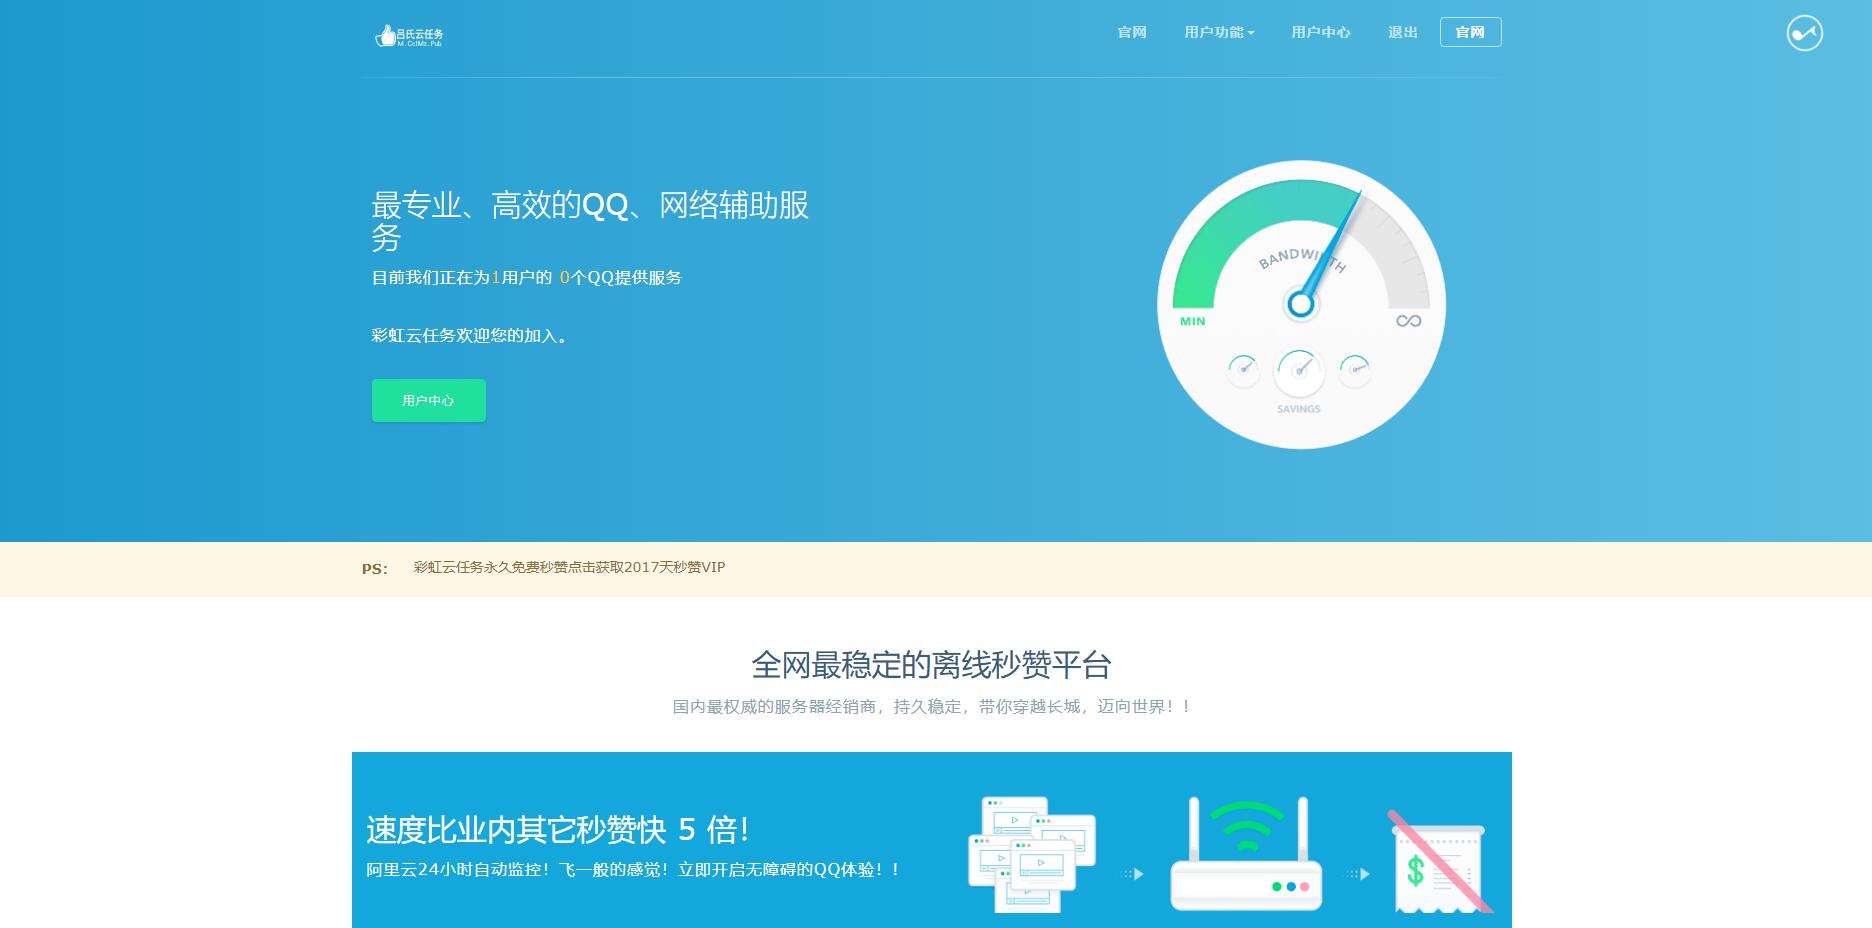Click the bandwidth gauge needle hub
This screenshot has height=928, width=1872.
[x=1300, y=303]
